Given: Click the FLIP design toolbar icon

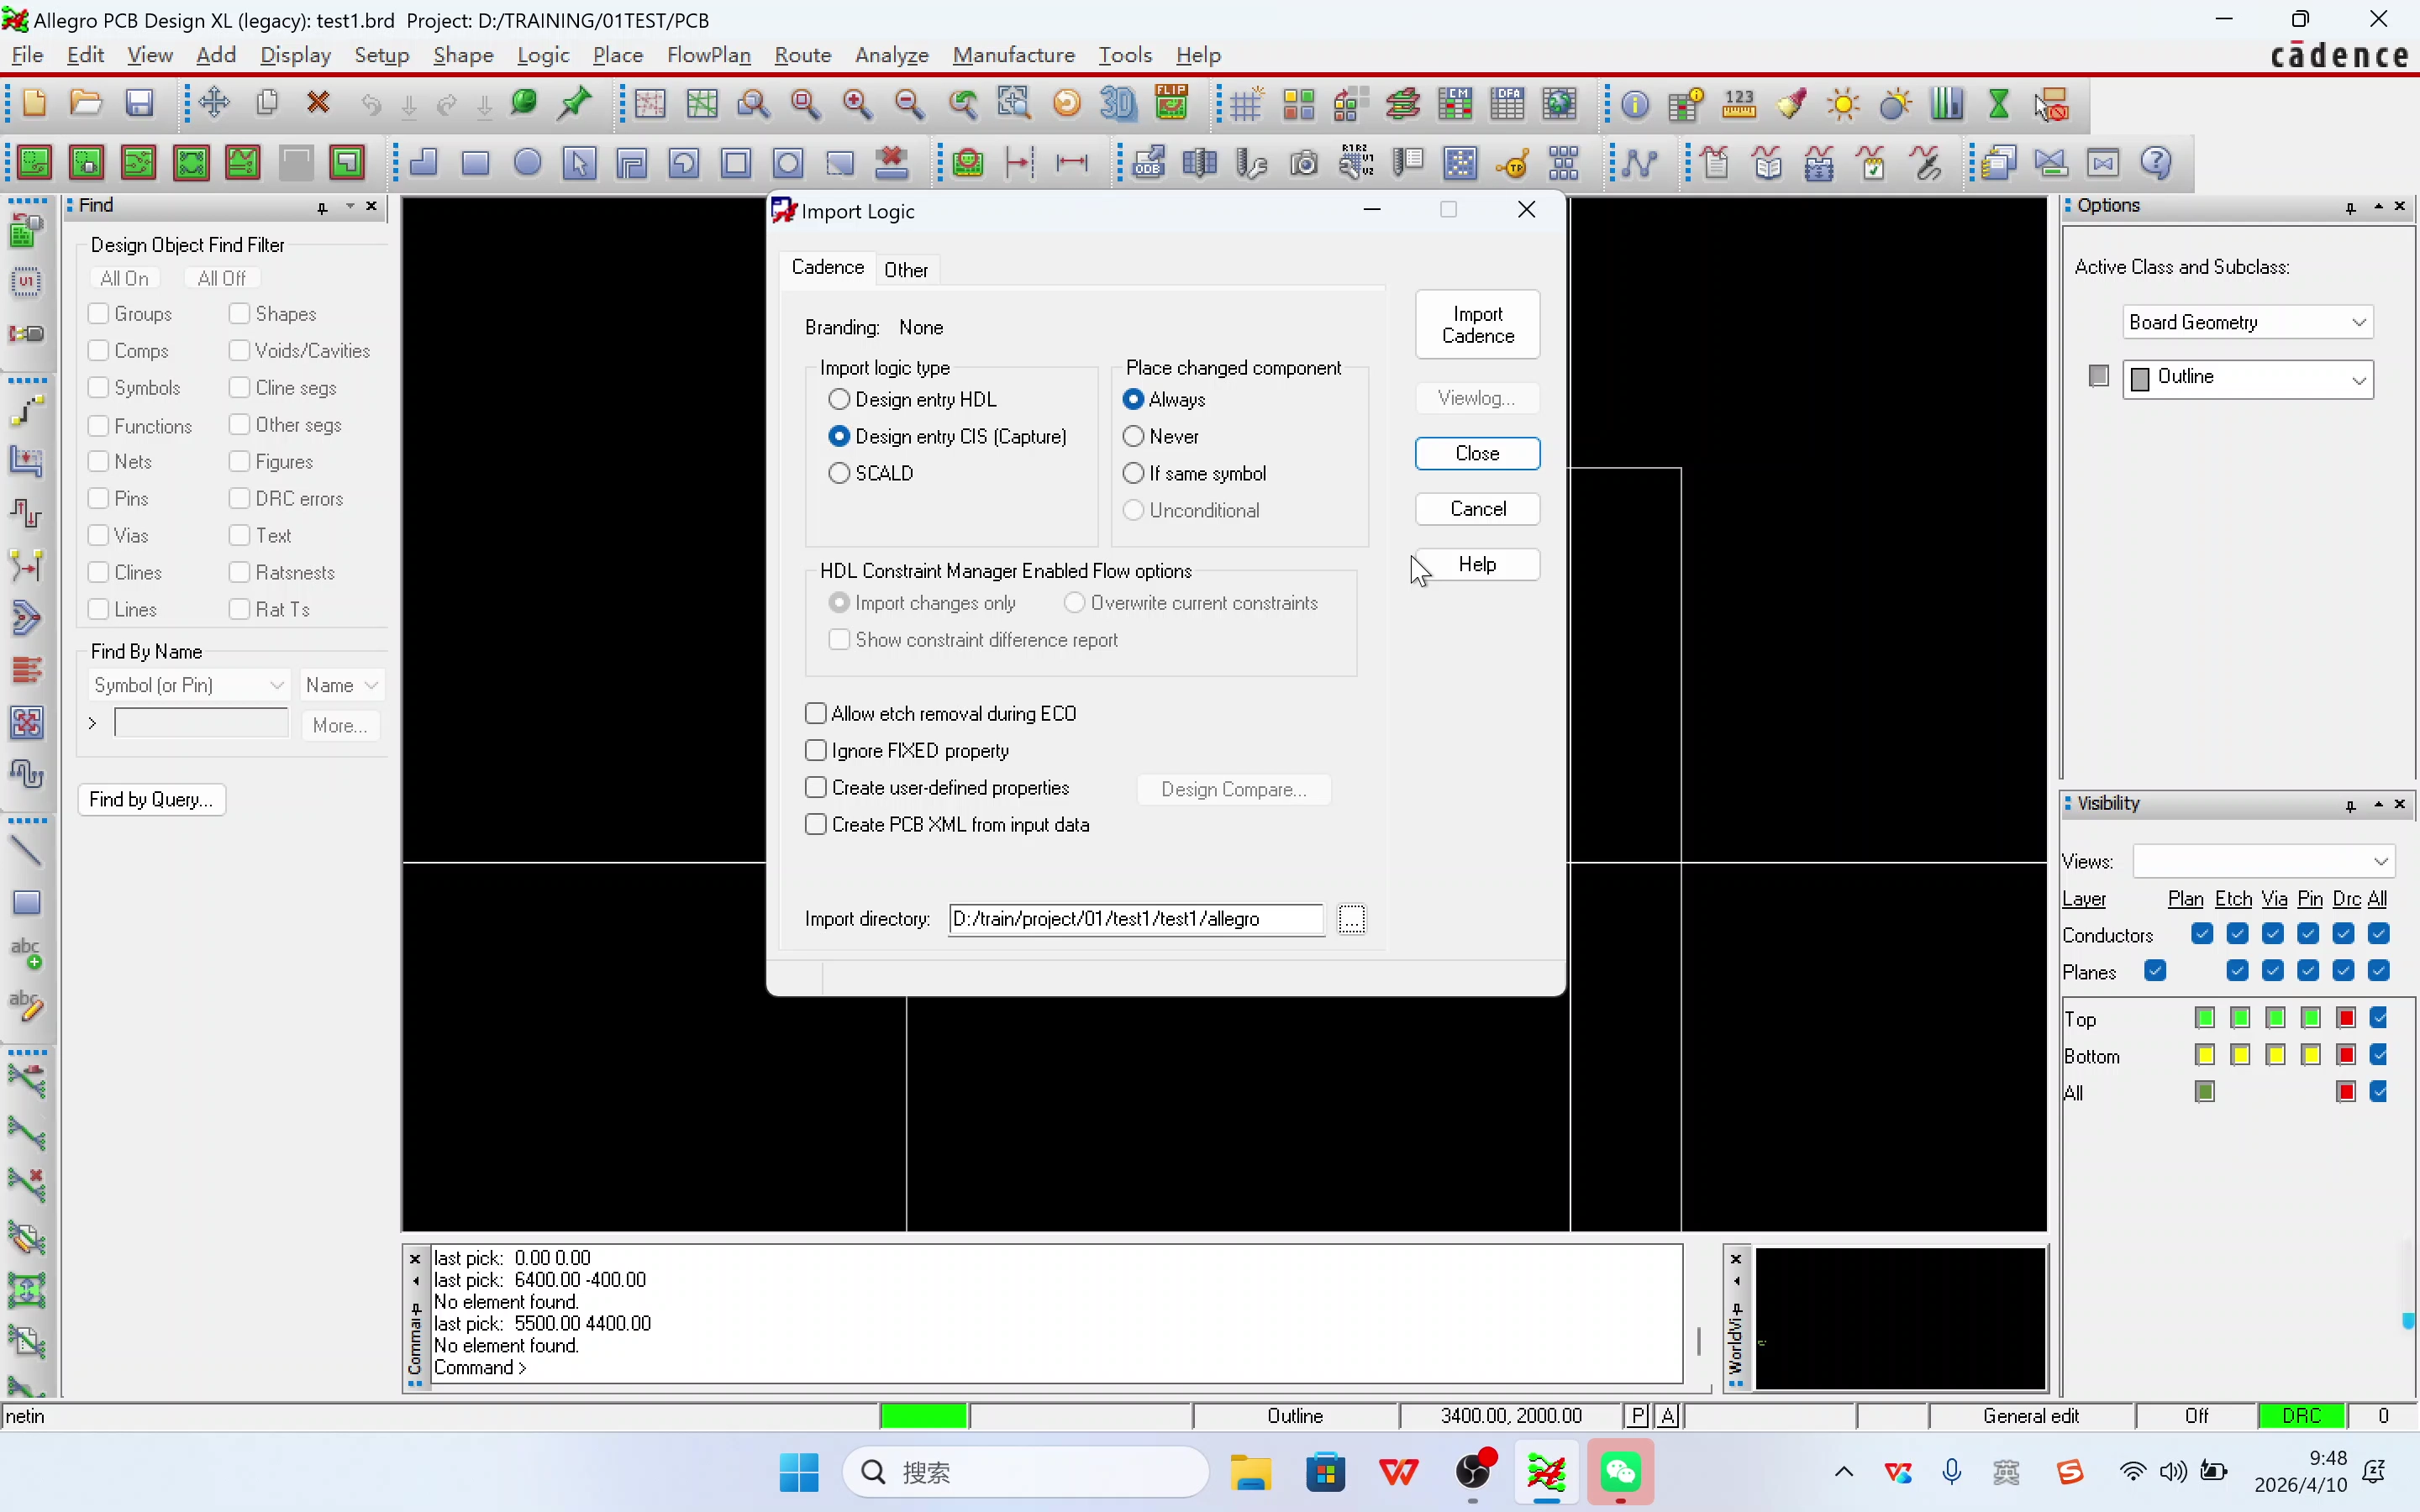Looking at the screenshot, I should [x=1171, y=103].
